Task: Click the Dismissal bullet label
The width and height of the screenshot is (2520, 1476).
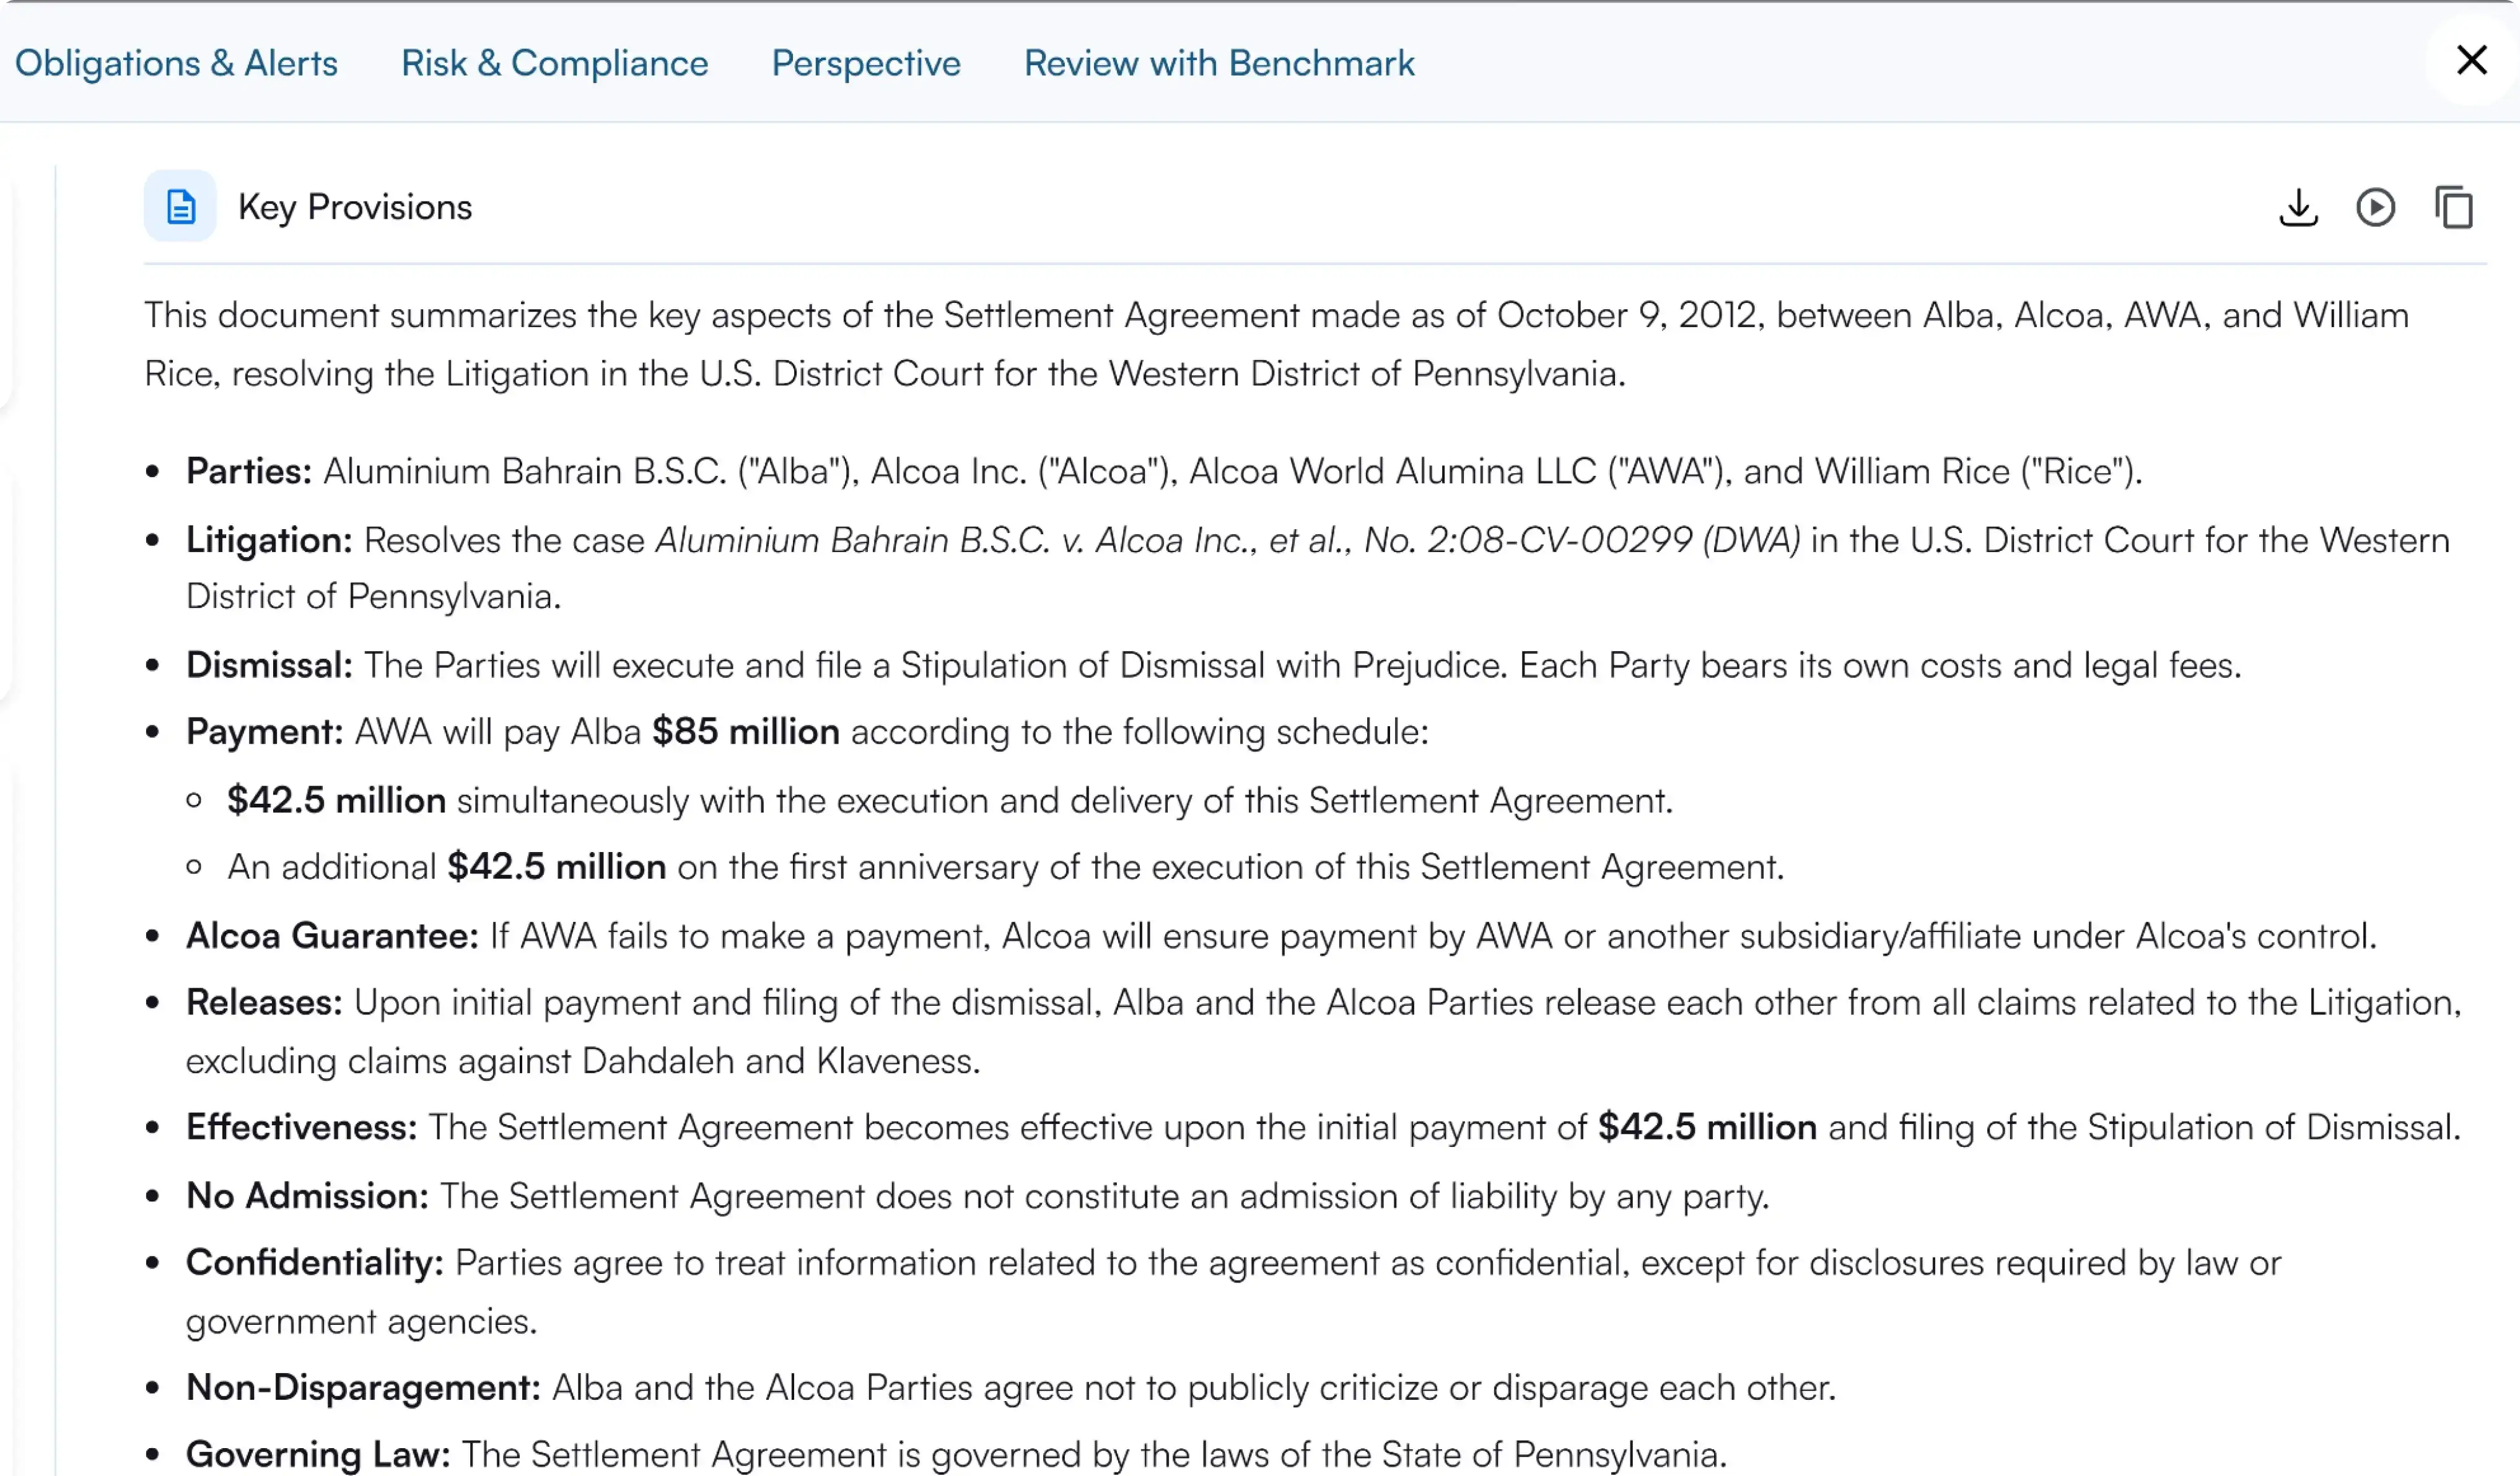Action: pyautogui.click(x=269, y=665)
